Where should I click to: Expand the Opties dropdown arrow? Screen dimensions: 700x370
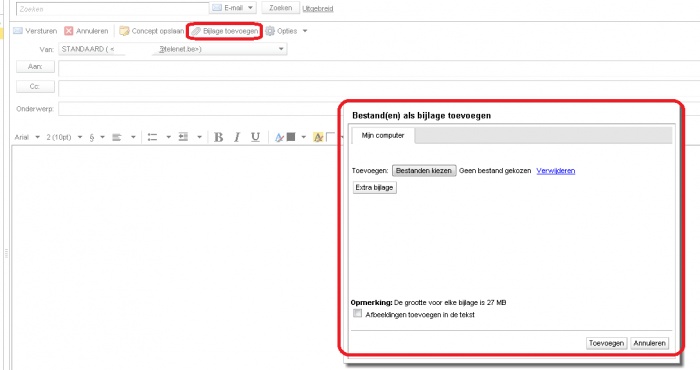(305, 31)
